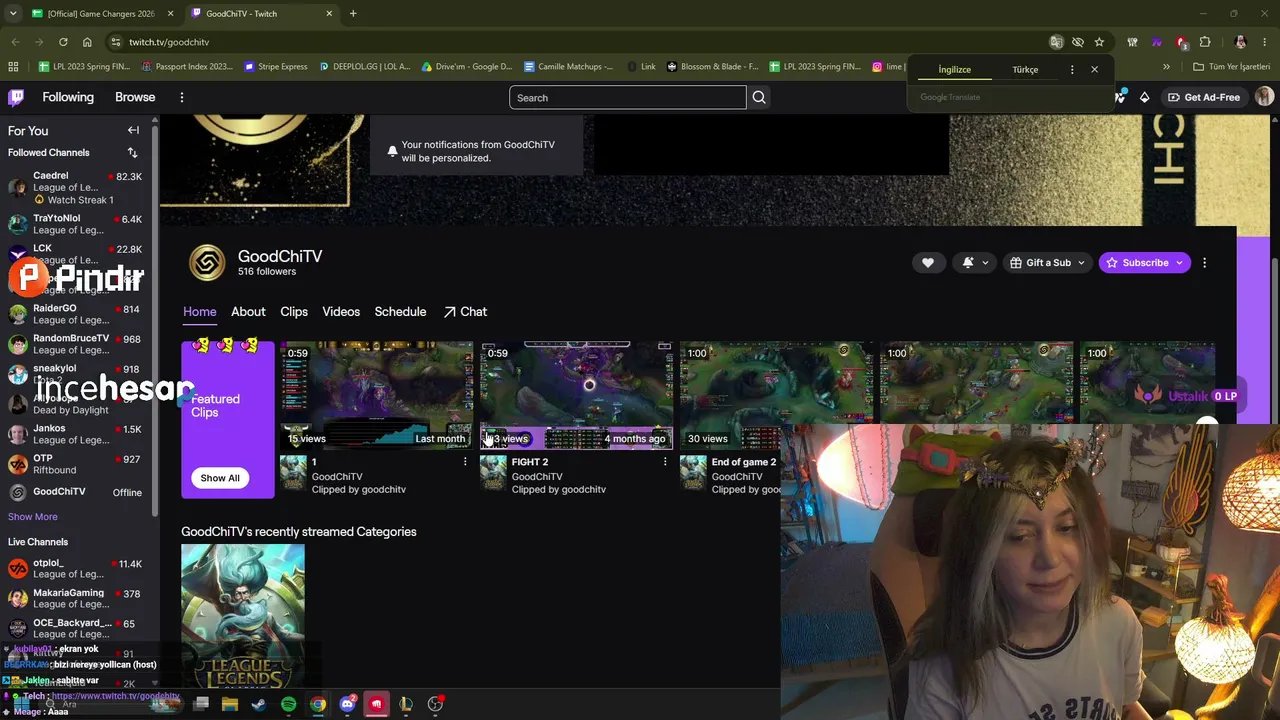This screenshot has height=720, width=1280.
Task: Close the Google Translate popup
Action: click(1094, 69)
